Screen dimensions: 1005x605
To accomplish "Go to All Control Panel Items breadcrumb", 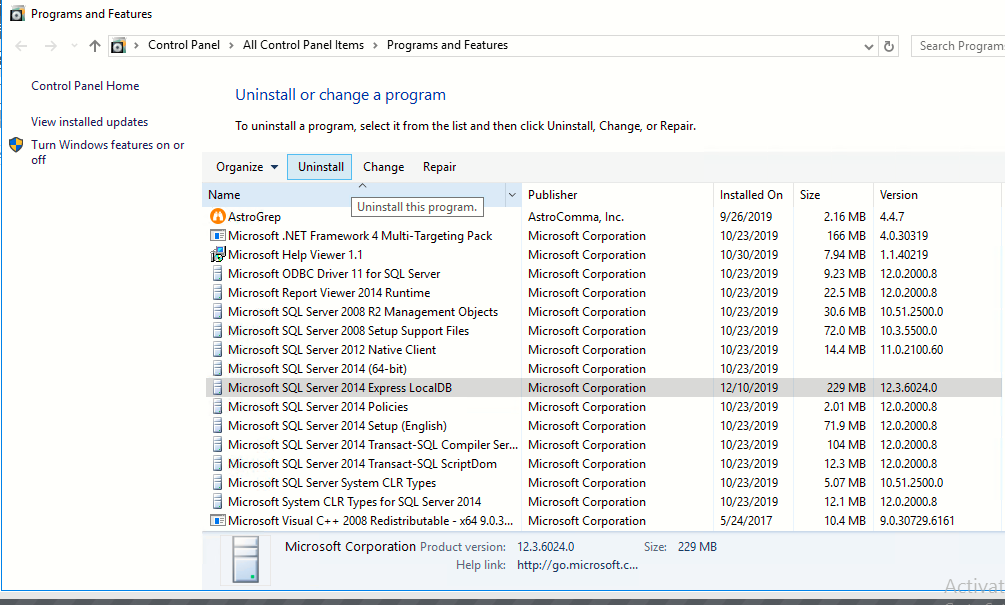I will pos(303,45).
